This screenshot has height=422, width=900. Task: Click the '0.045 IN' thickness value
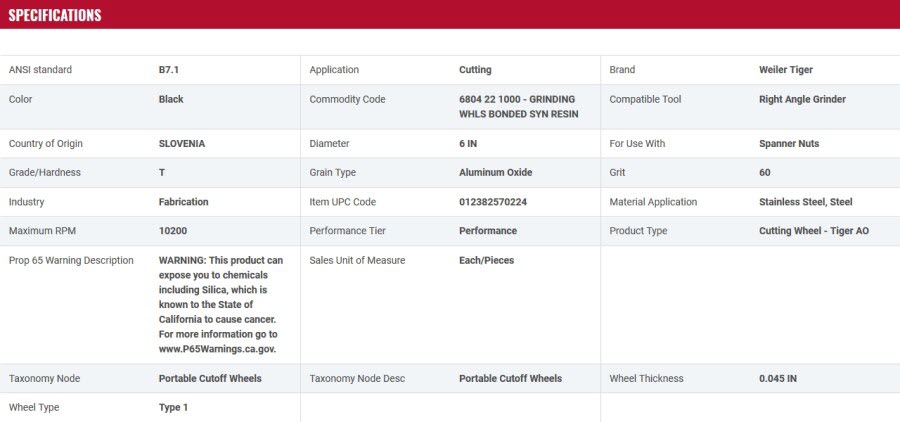click(x=778, y=378)
